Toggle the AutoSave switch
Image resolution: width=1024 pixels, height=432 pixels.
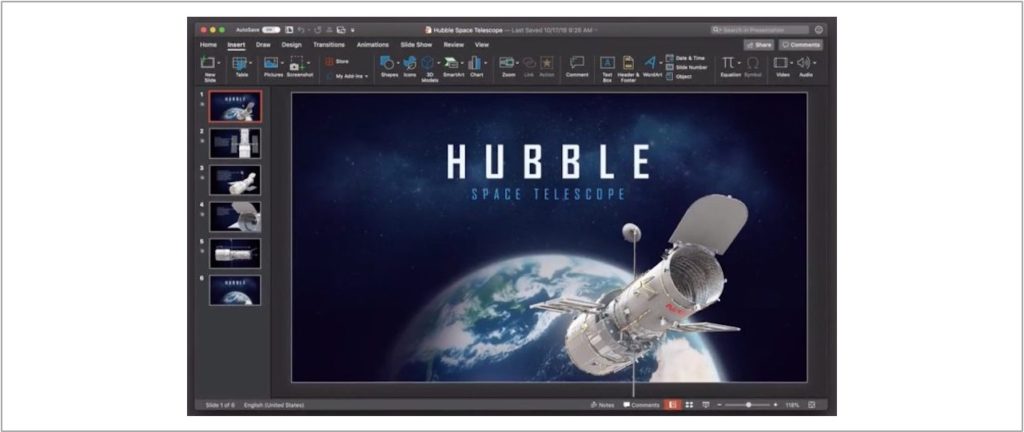click(271, 30)
